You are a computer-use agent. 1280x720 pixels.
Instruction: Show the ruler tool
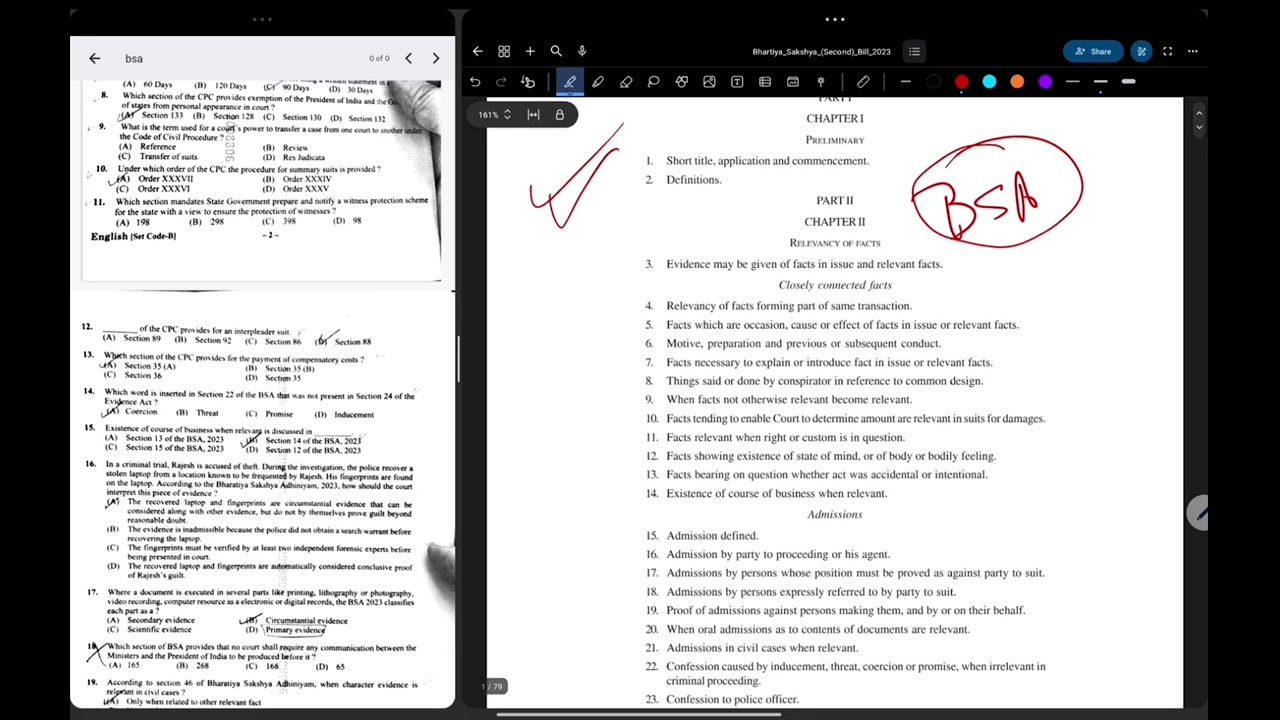(x=863, y=82)
